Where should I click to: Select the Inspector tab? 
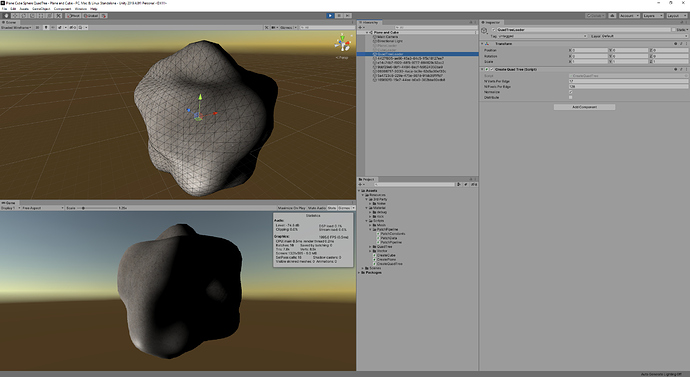pos(491,22)
